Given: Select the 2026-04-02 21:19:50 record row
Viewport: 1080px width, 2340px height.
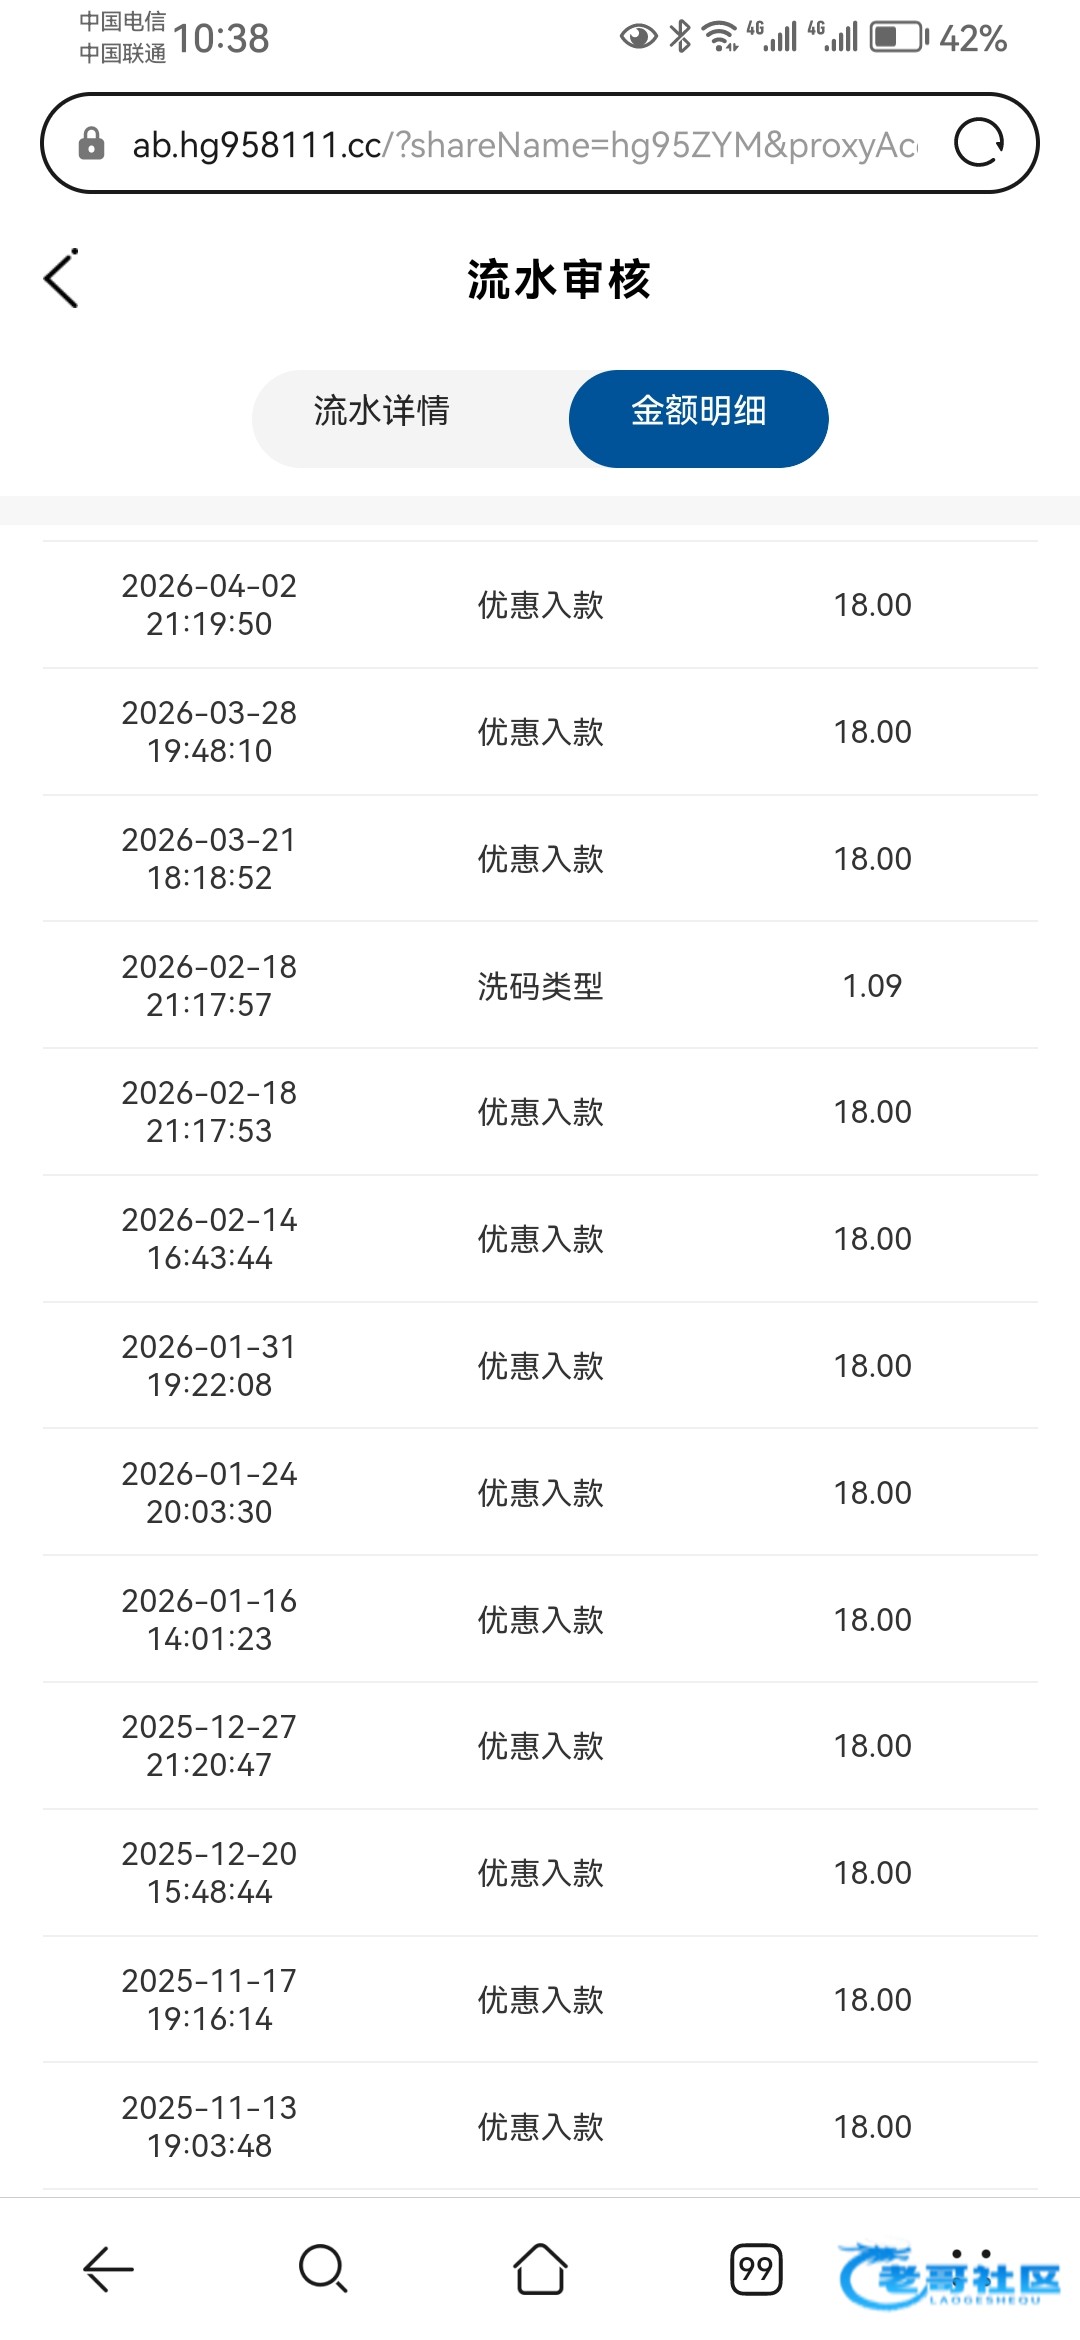Looking at the screenshot, I should [540, 605].
